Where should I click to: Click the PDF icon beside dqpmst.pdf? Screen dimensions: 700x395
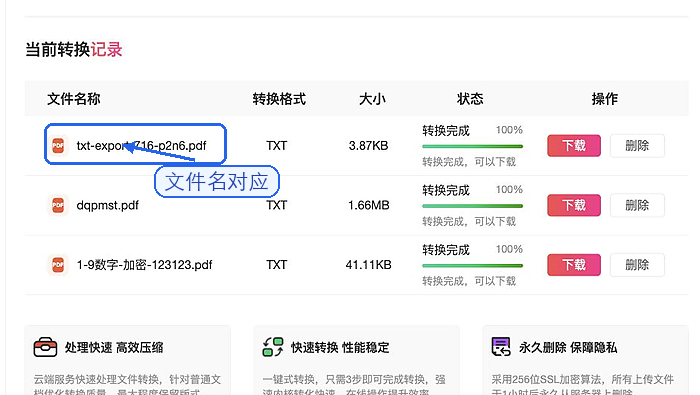click(58, 205)
